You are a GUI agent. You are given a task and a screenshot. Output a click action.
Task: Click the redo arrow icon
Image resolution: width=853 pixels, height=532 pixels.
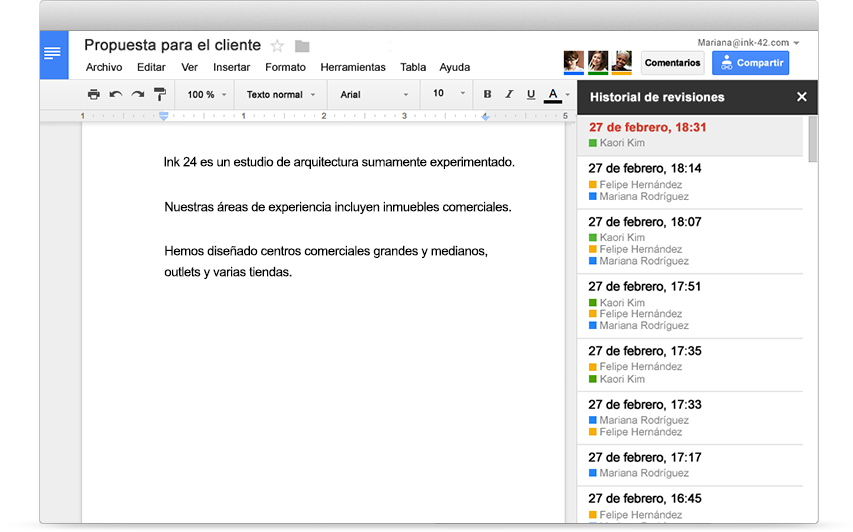click(137, 95)
